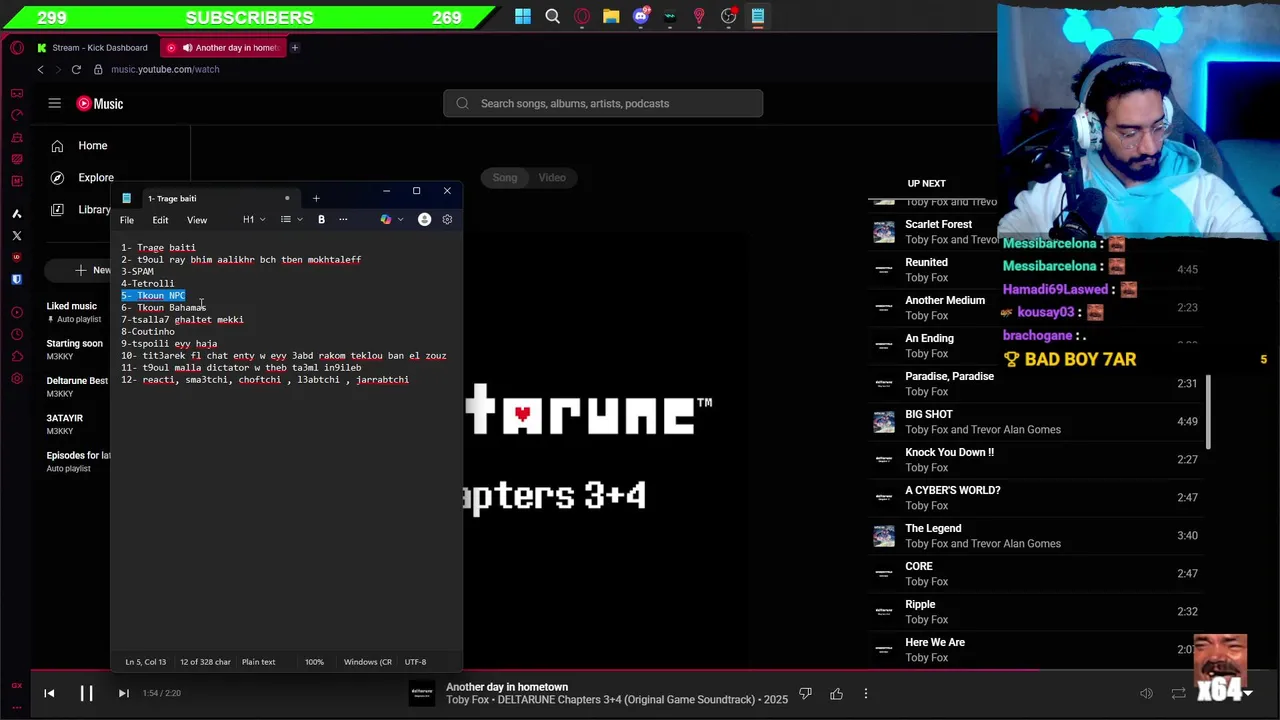The height and width of the screenshot is (720, 1280).
Task: Go back in browser history
Action: click(40, 69)
